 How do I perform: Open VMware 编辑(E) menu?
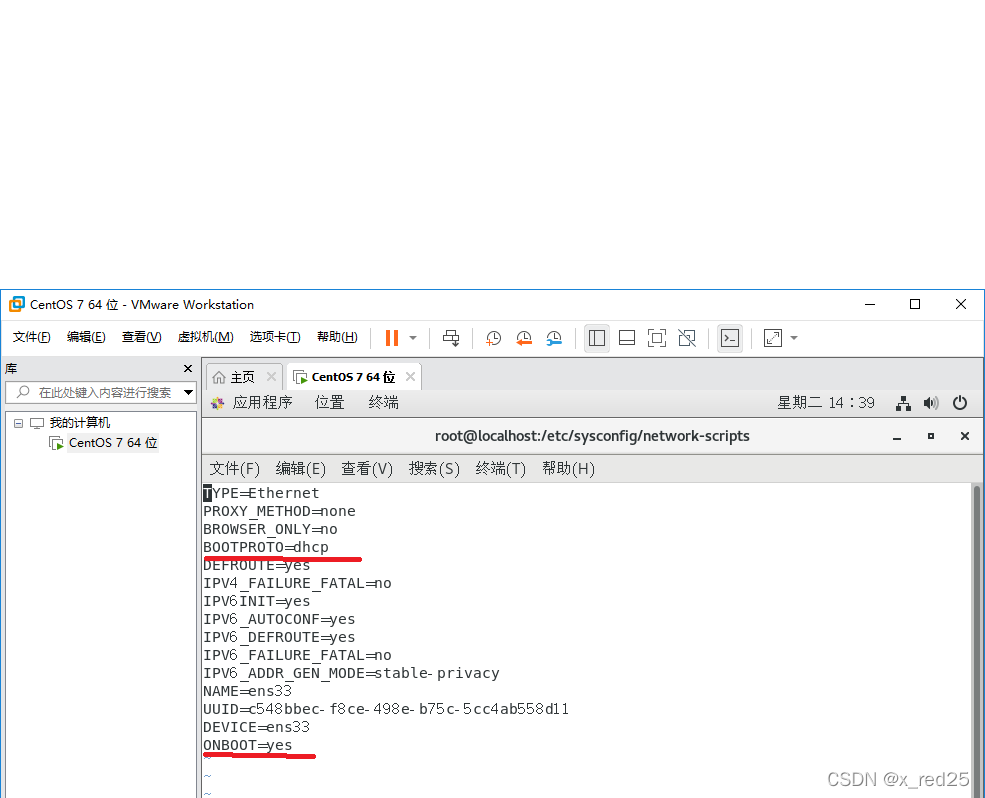pos(86,337)
